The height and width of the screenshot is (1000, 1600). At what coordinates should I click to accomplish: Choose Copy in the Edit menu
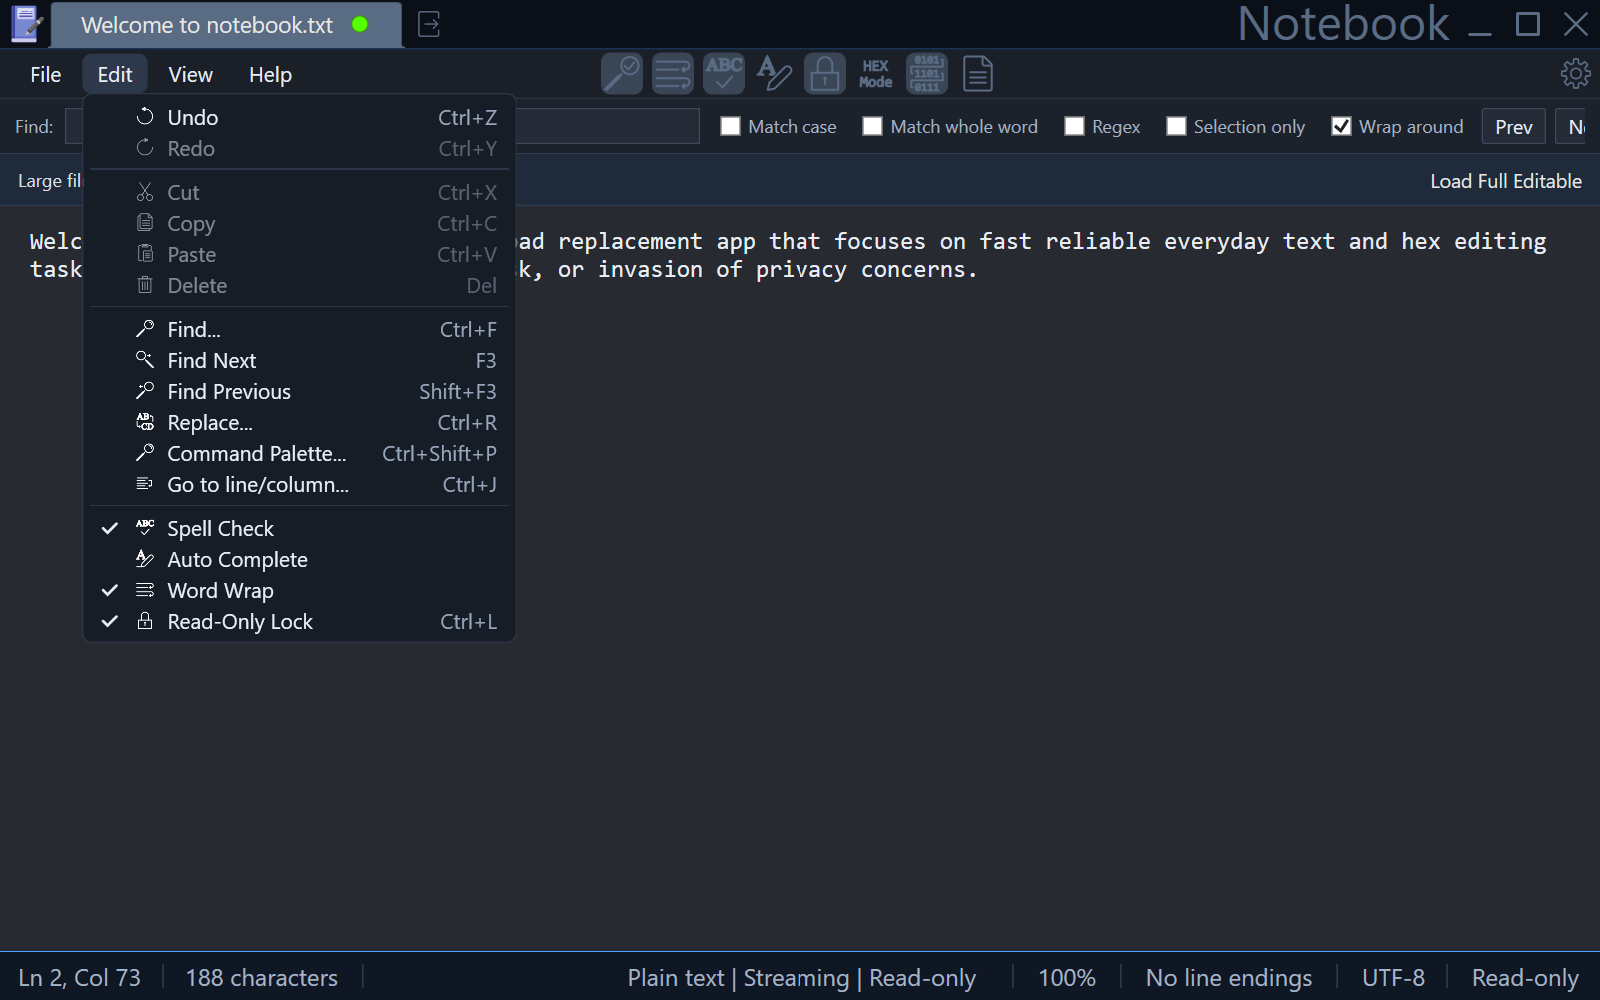tap(300, 223)
